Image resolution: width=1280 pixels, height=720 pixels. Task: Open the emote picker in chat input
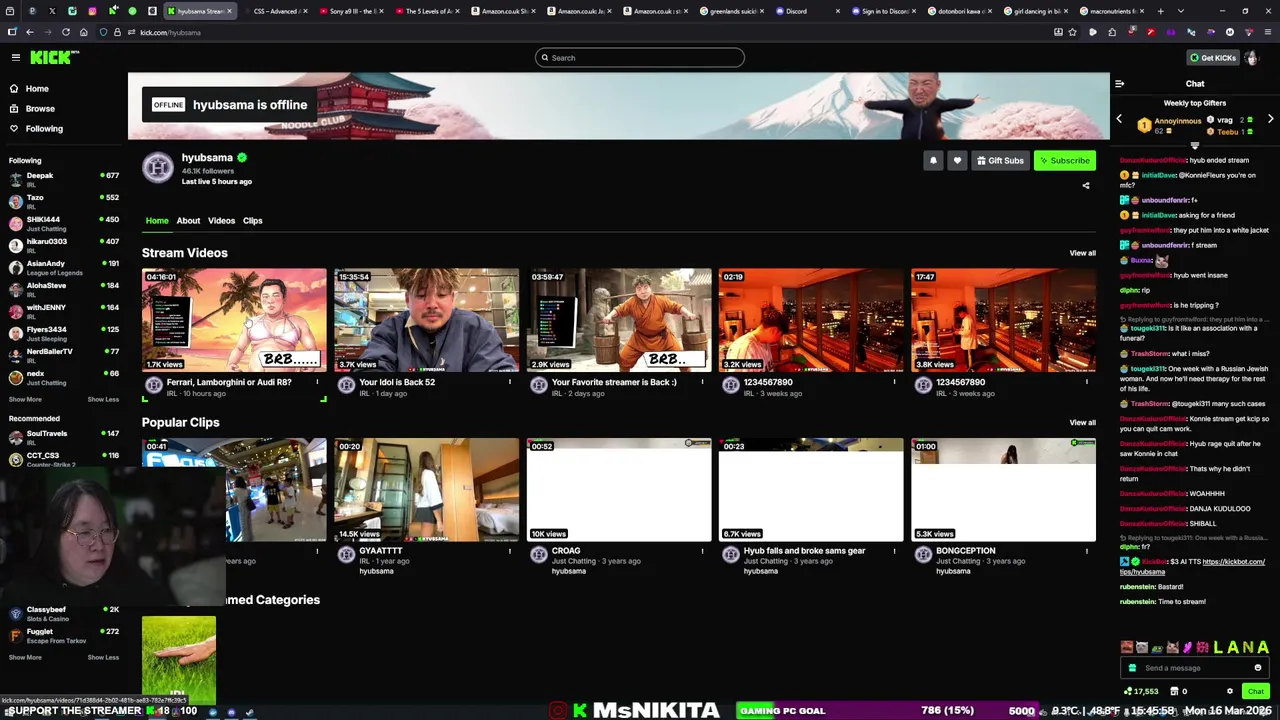pos(1258,668)
